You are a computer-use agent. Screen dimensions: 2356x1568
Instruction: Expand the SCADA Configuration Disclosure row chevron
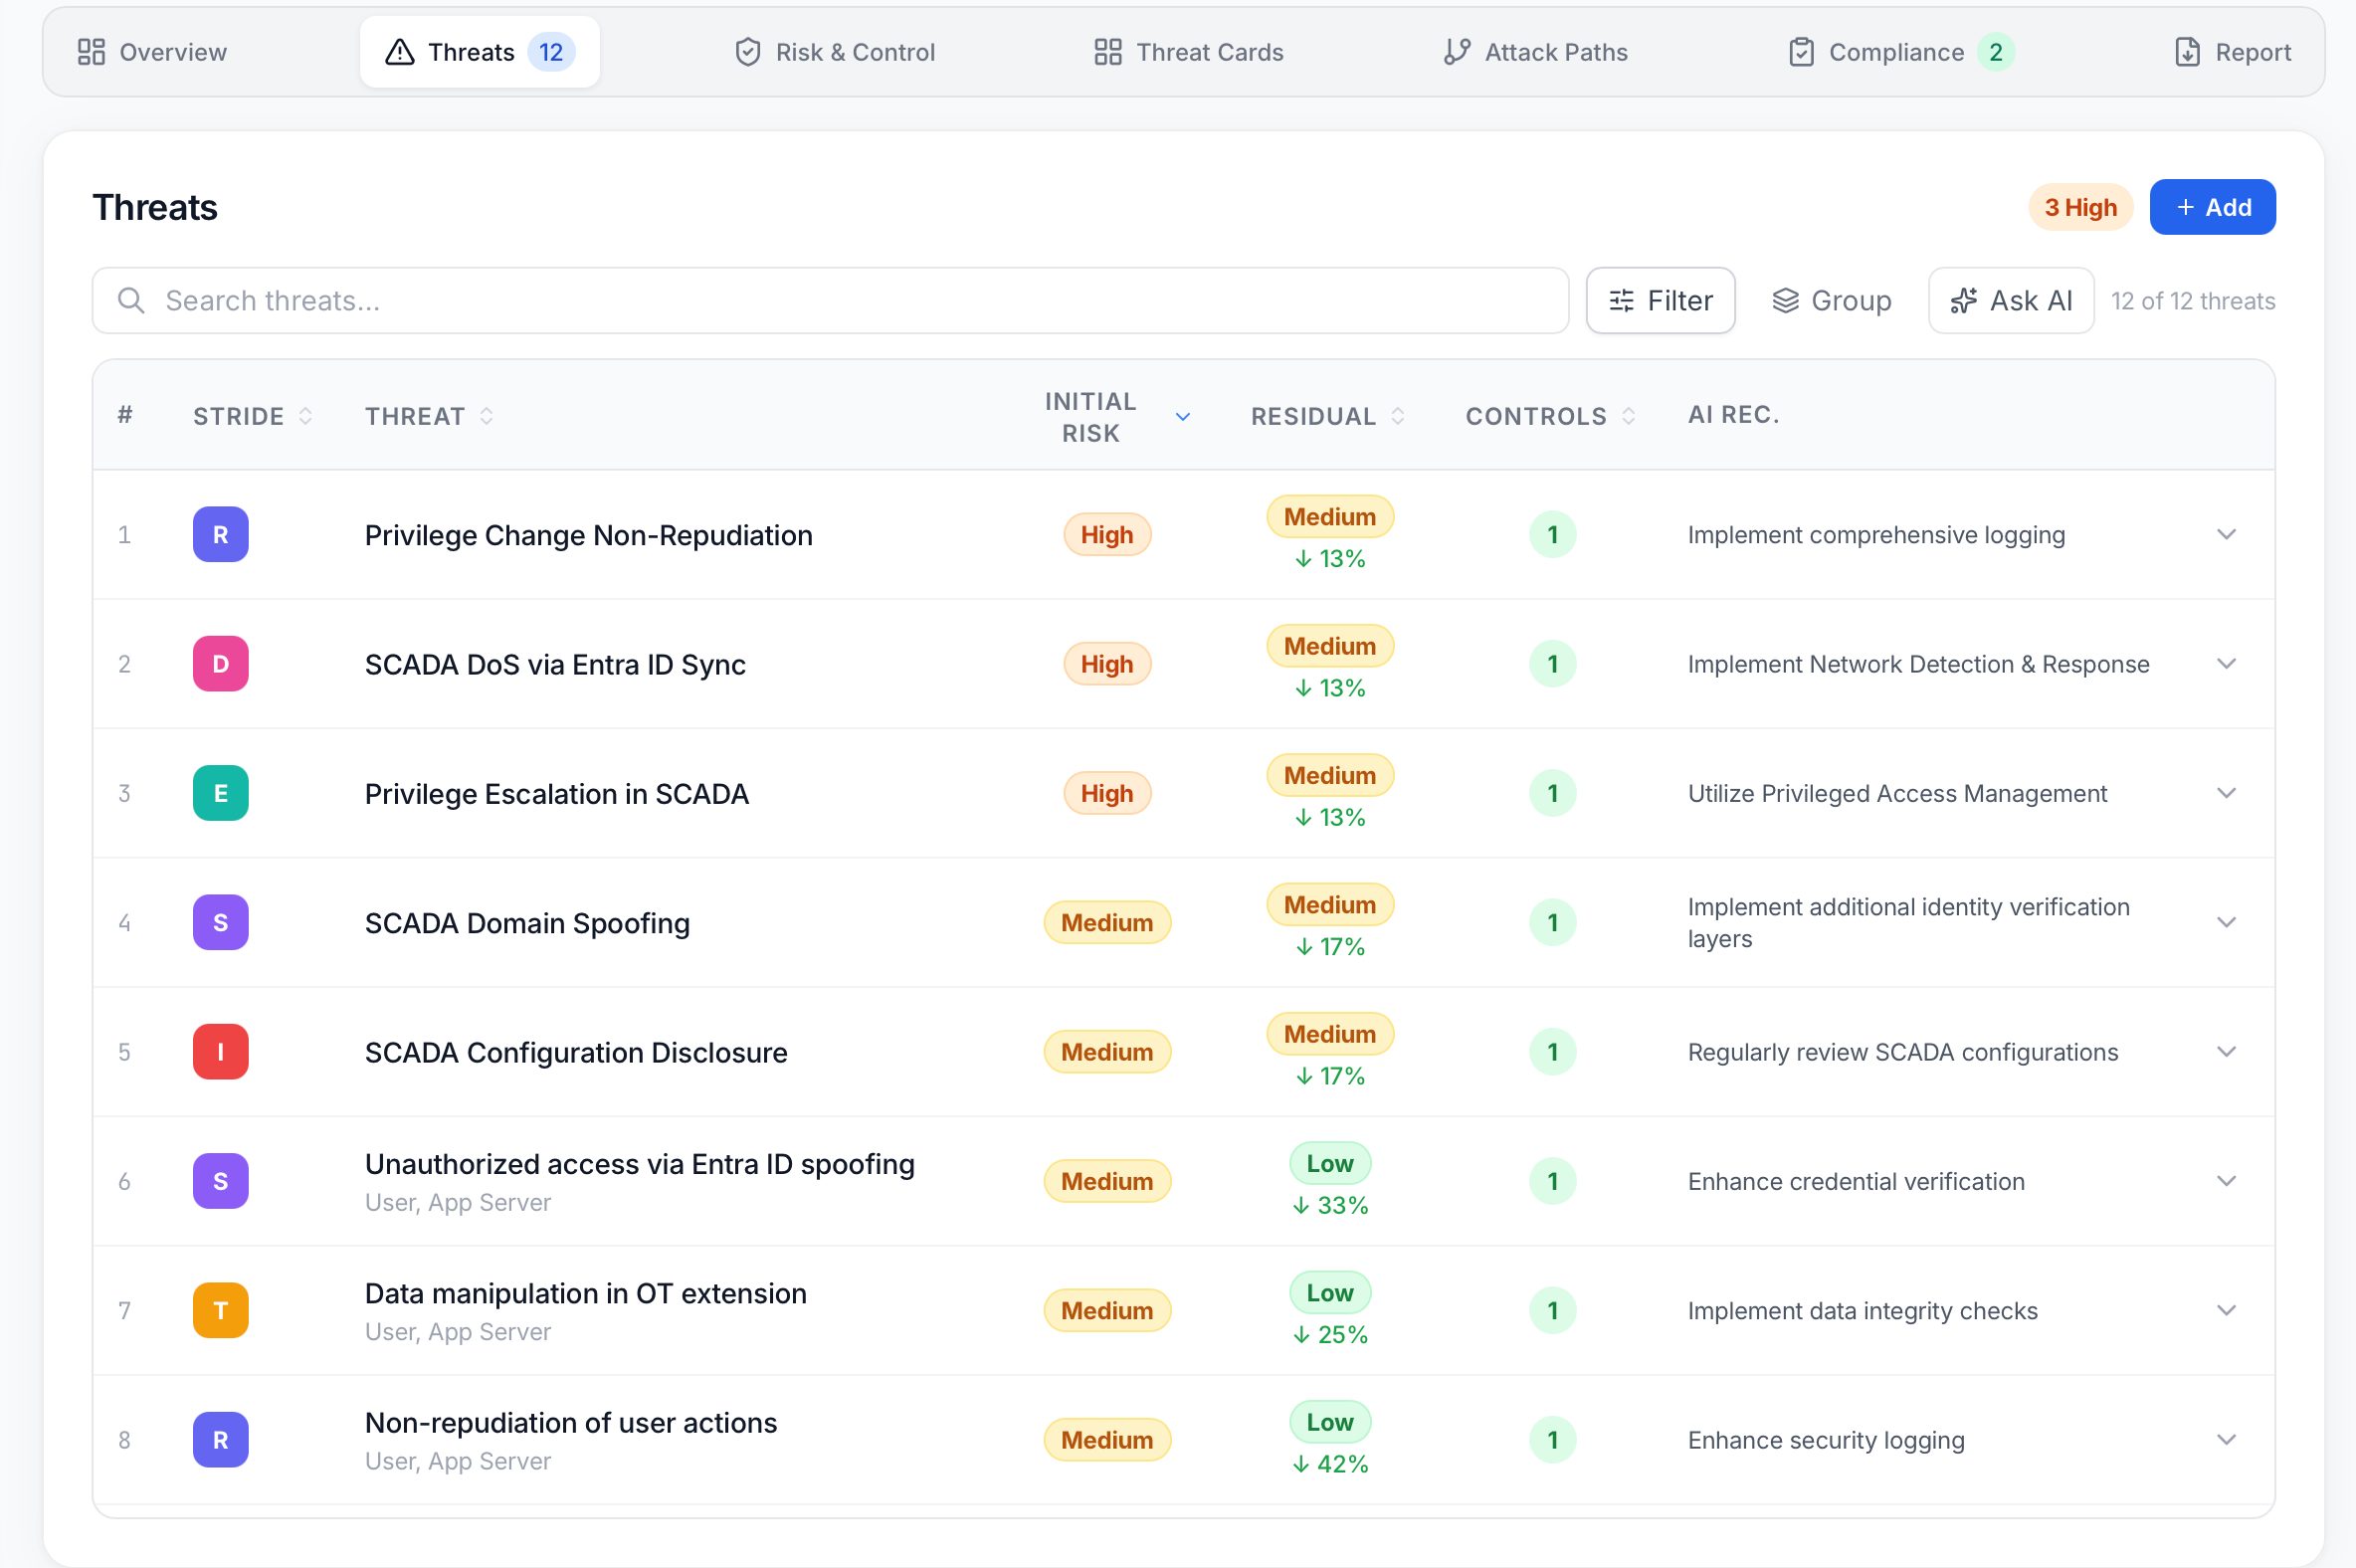[x=2226, y=1052]
